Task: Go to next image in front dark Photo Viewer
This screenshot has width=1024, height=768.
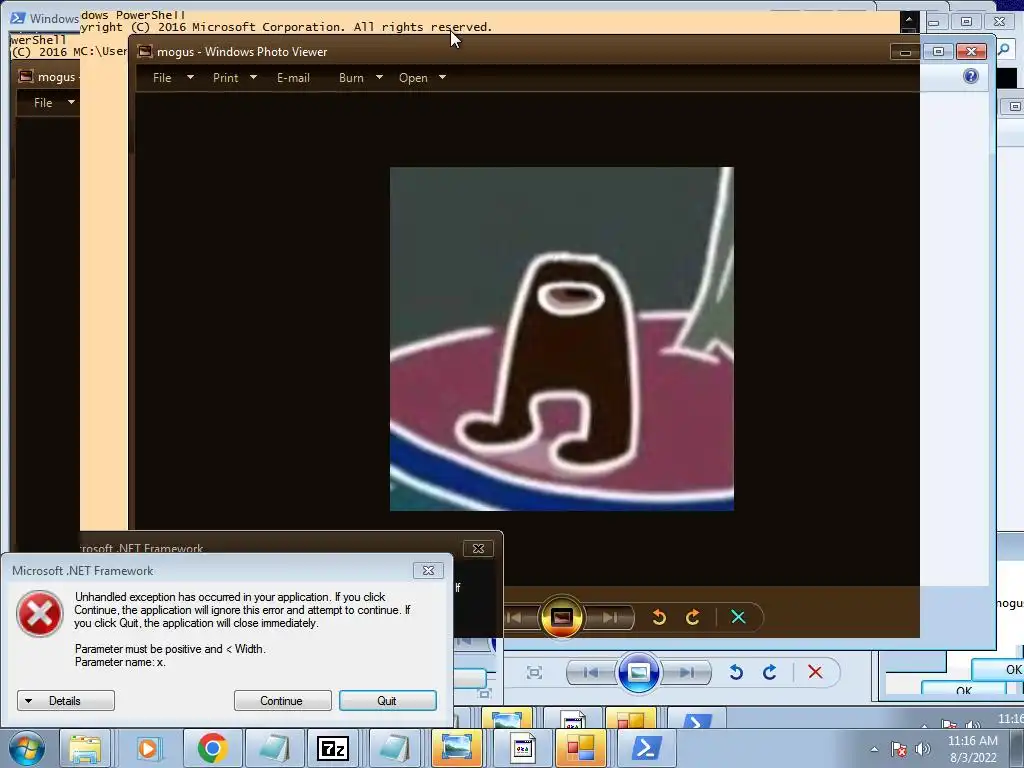Action: (610, 617)
